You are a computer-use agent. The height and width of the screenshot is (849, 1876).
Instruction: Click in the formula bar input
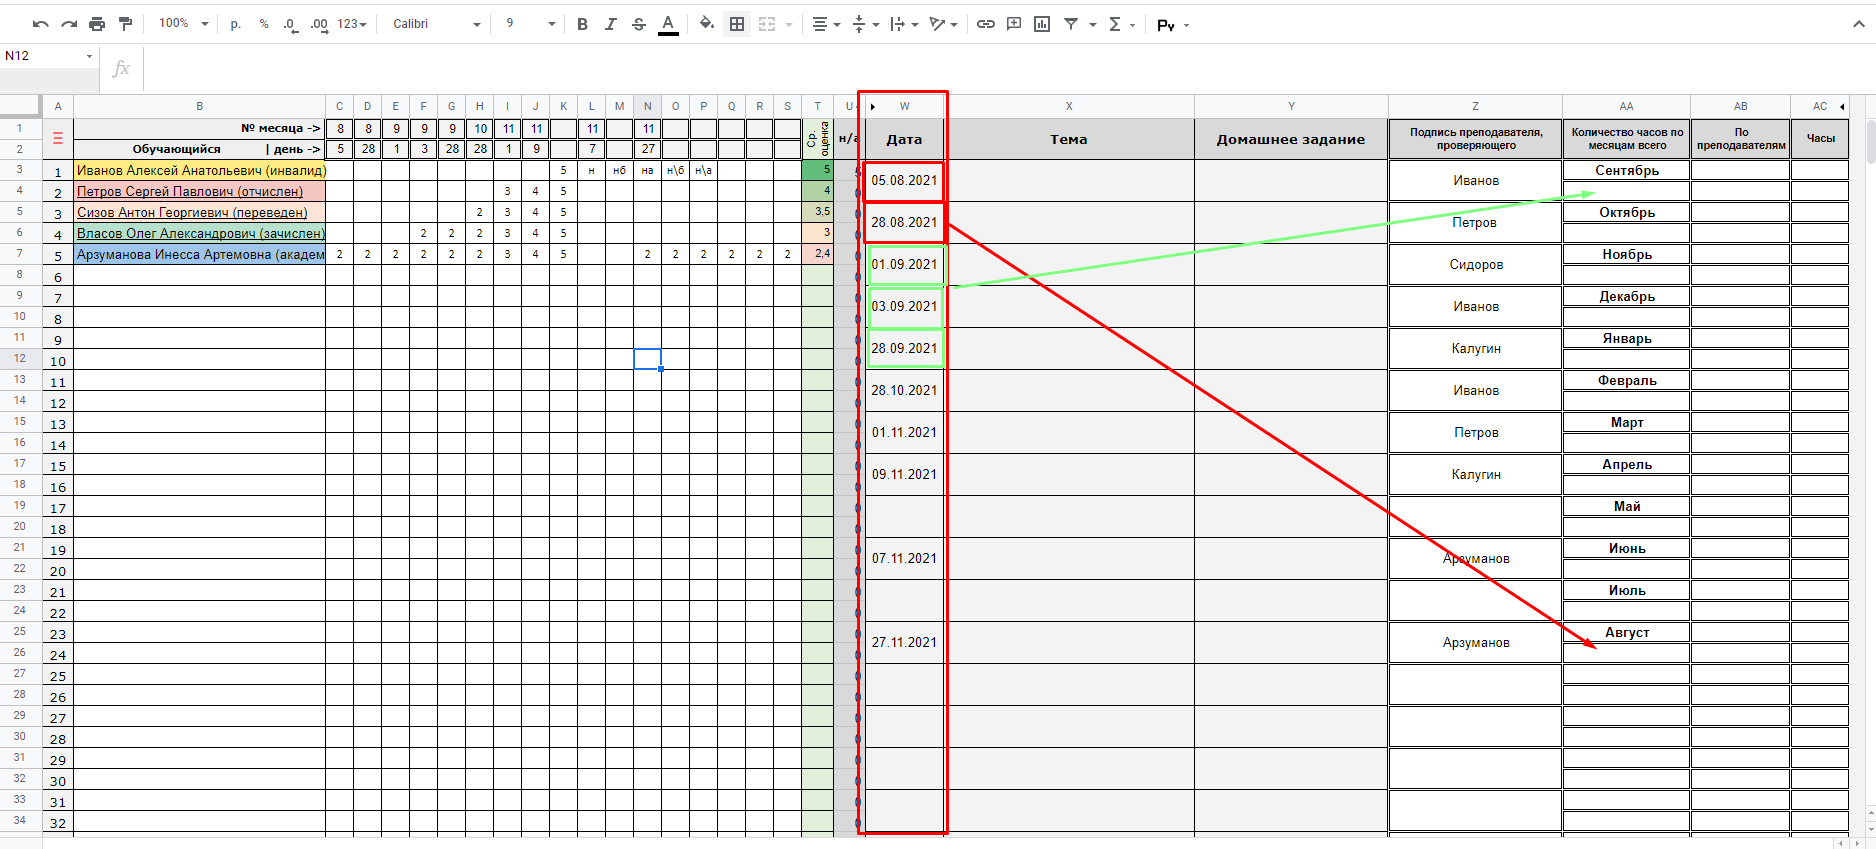1008,68
